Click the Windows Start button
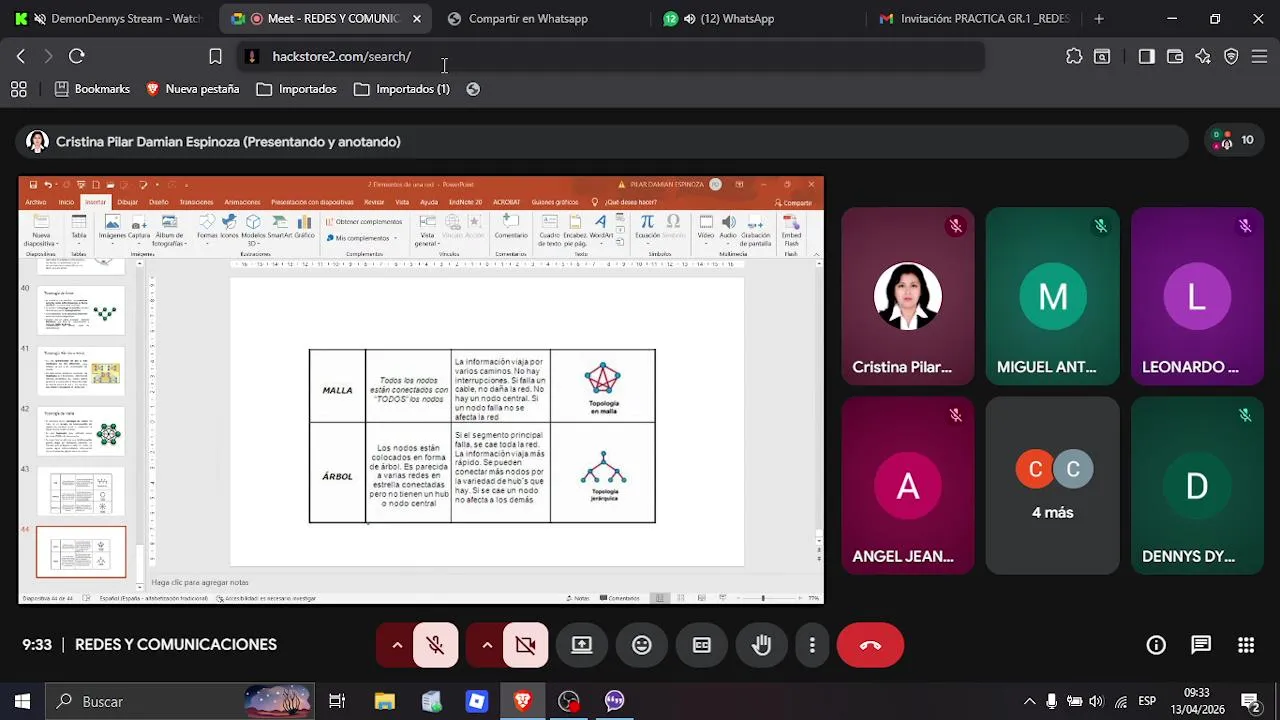Viewport: 1280px width, 720px height. [22, 701]
